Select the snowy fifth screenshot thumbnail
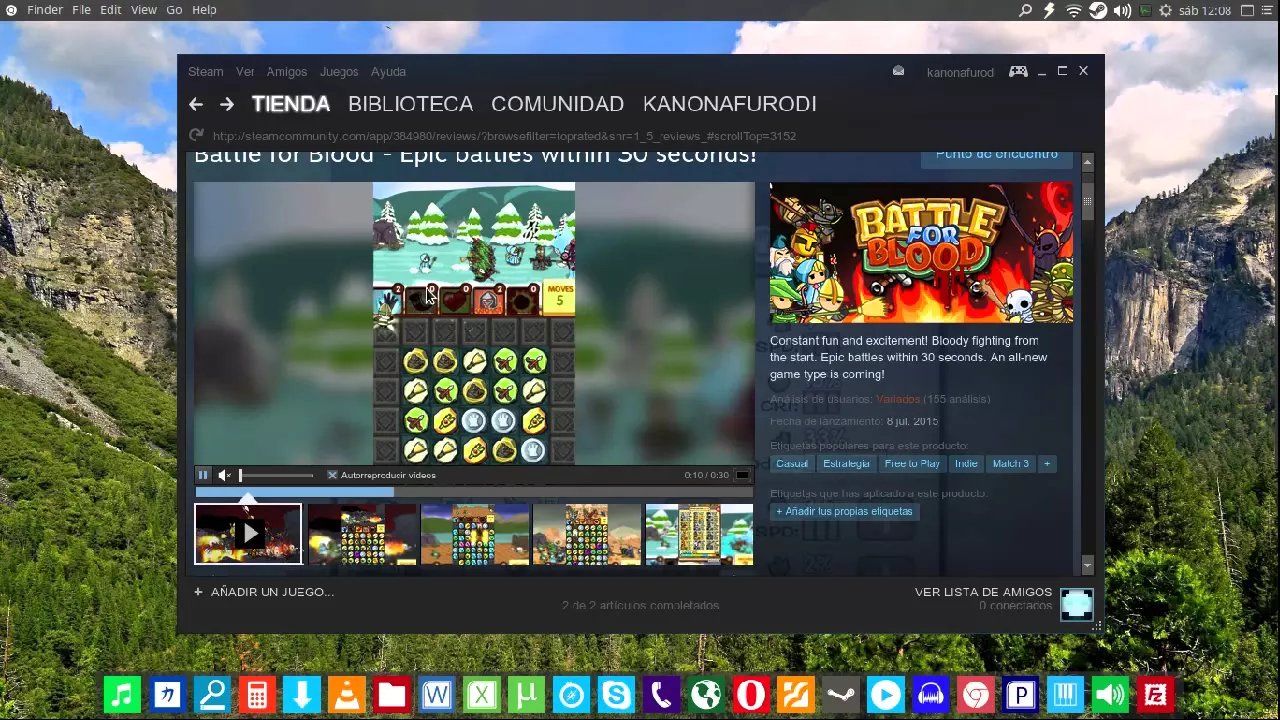Viewport: 1280px width, 720px height. (699, 534)
